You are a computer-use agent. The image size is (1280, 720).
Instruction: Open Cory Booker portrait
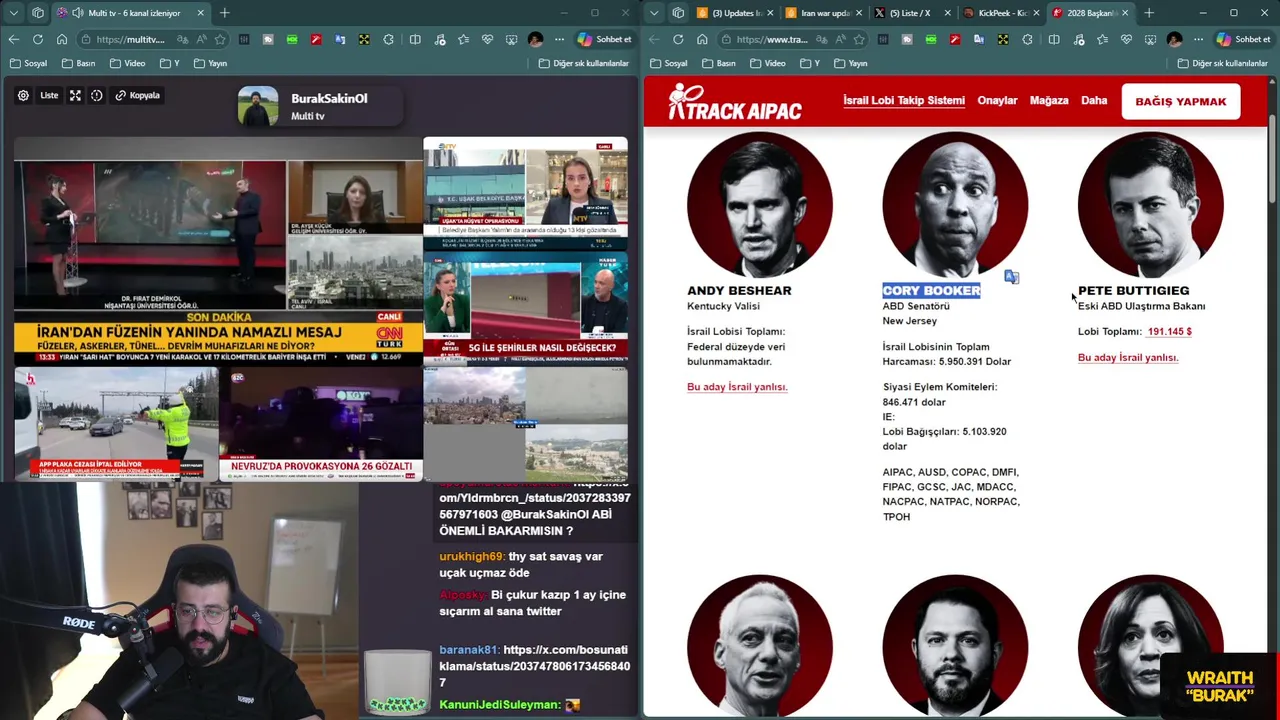coord(955,206)
